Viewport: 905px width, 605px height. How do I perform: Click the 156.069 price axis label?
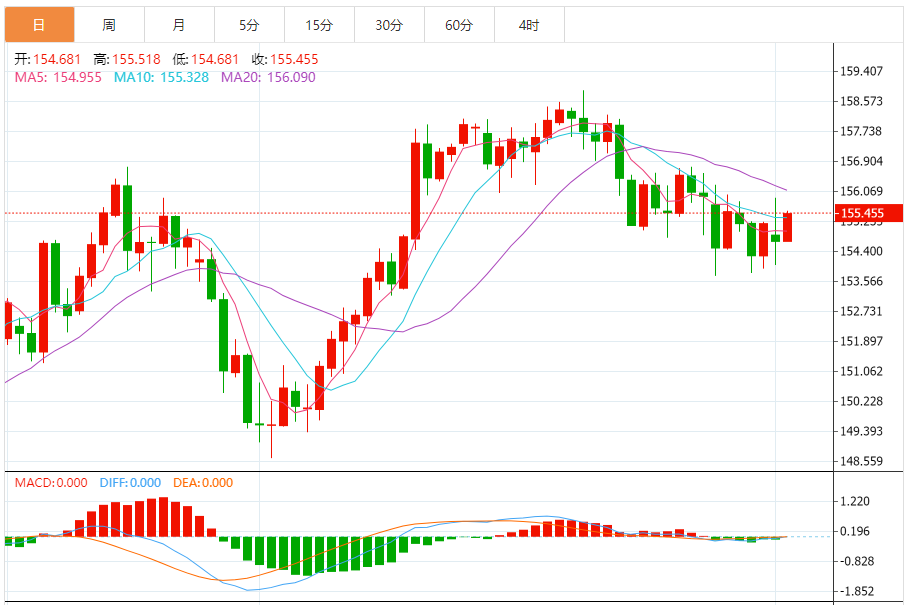[861, 192]
